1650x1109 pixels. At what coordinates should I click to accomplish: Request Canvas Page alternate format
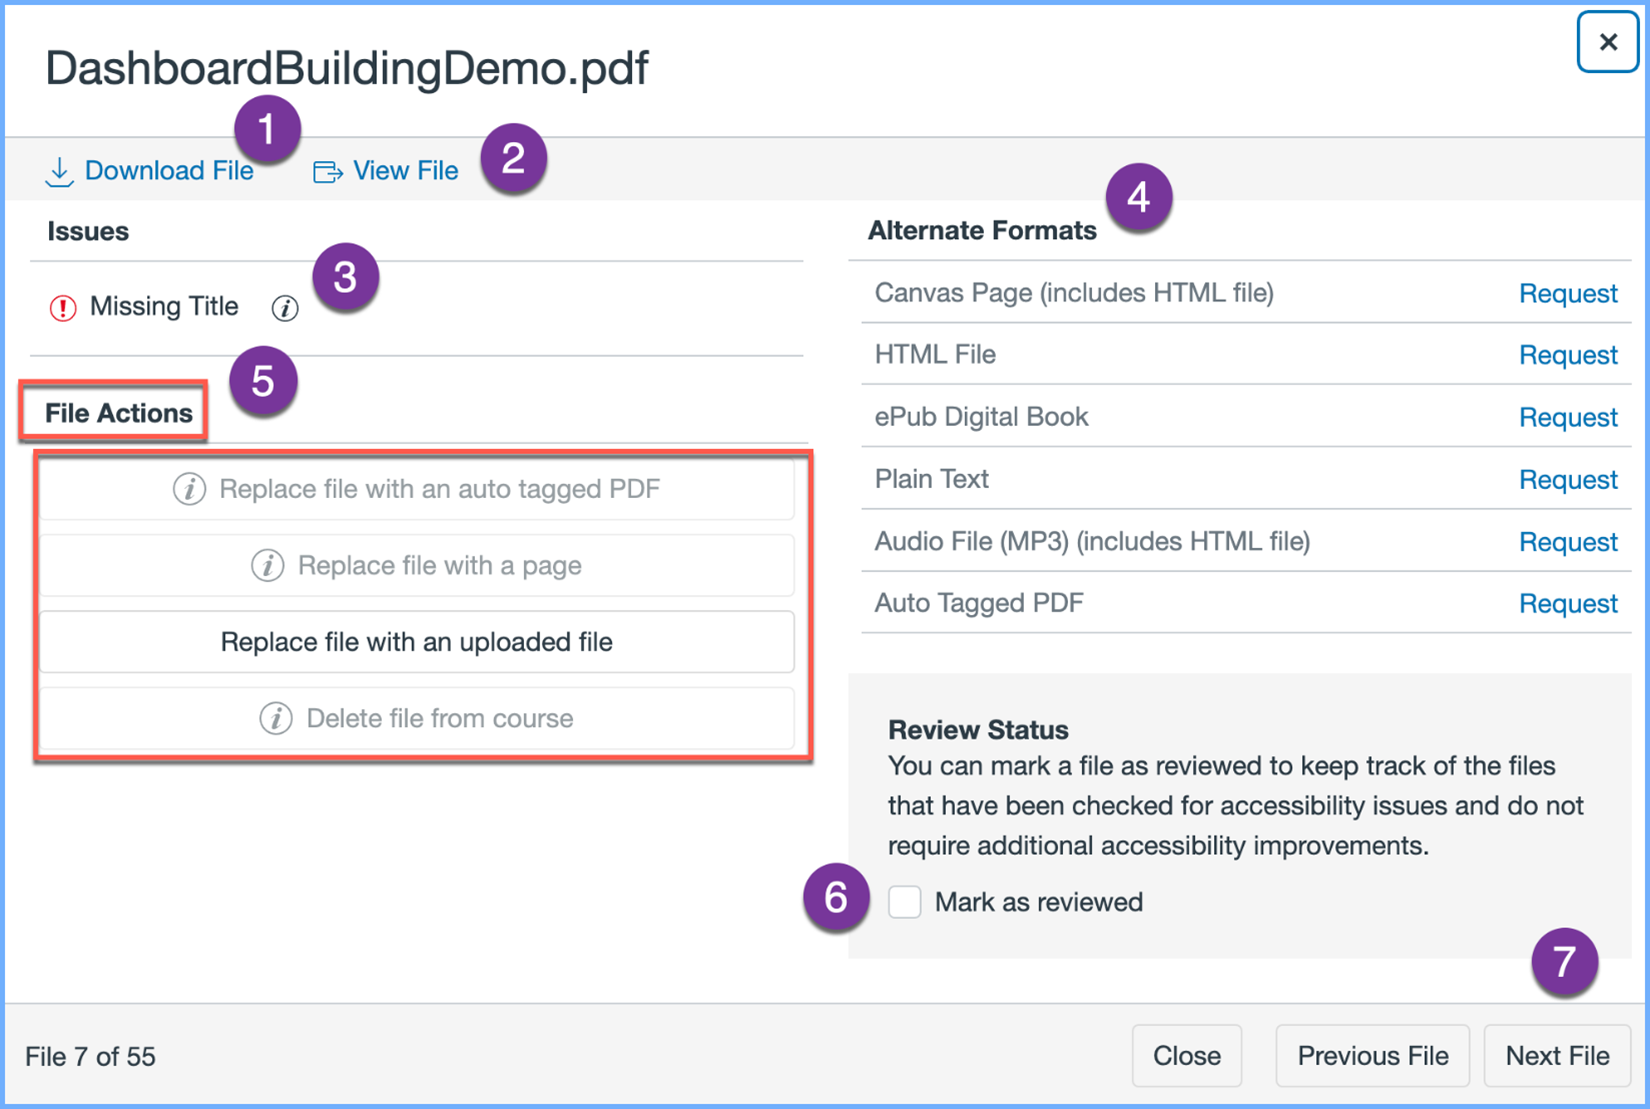point(1568,293)
